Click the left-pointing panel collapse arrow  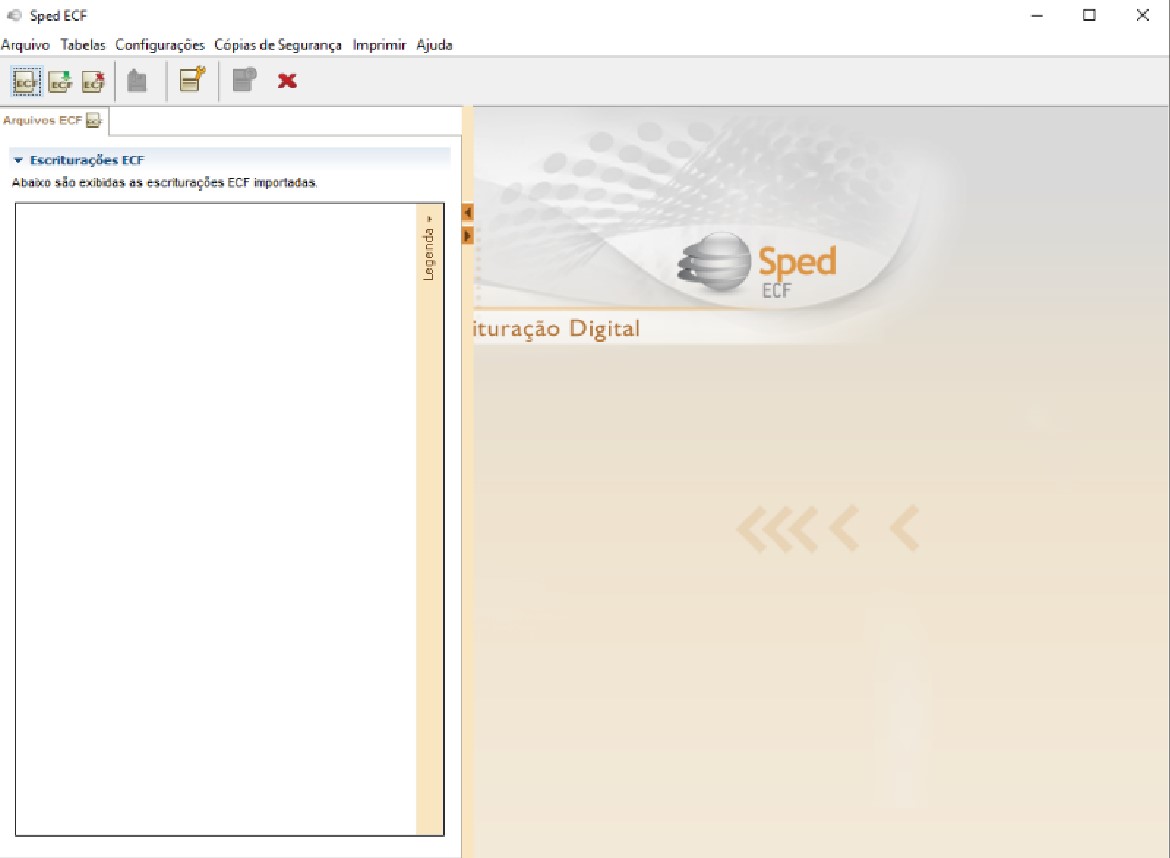pos(467,213)
